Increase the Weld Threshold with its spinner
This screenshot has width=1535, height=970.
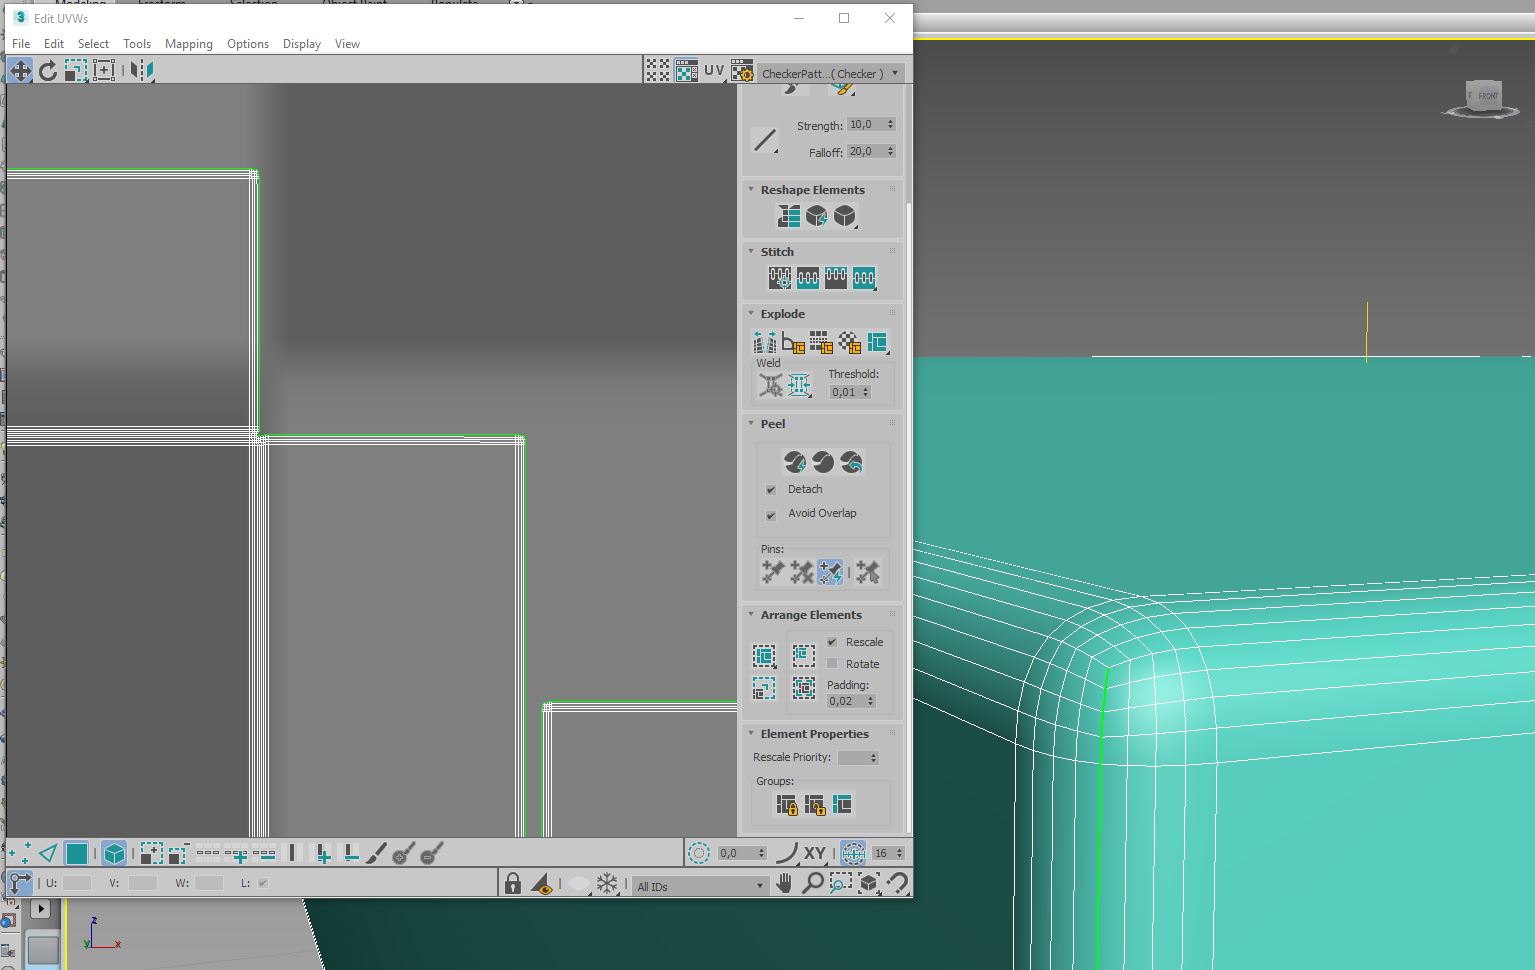[866, 388]
